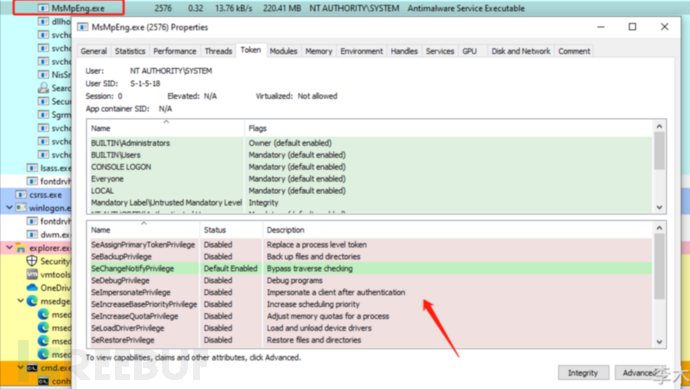690x389 pixels.
Task: Click the conhost process icon
Action: [43, 381]
